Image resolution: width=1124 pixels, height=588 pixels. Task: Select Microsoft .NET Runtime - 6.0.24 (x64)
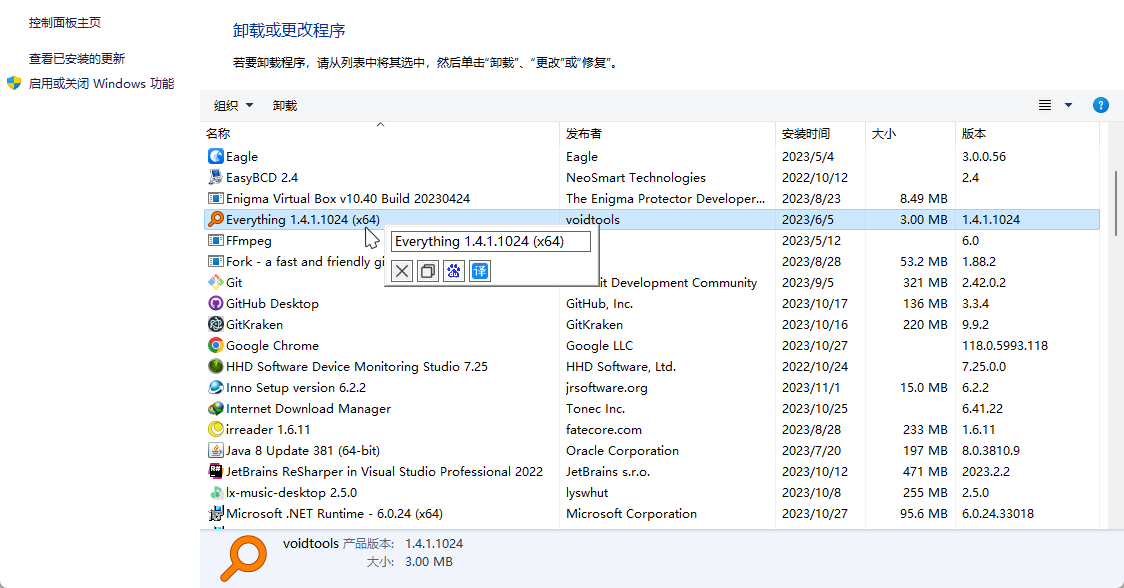coord(334,513)
